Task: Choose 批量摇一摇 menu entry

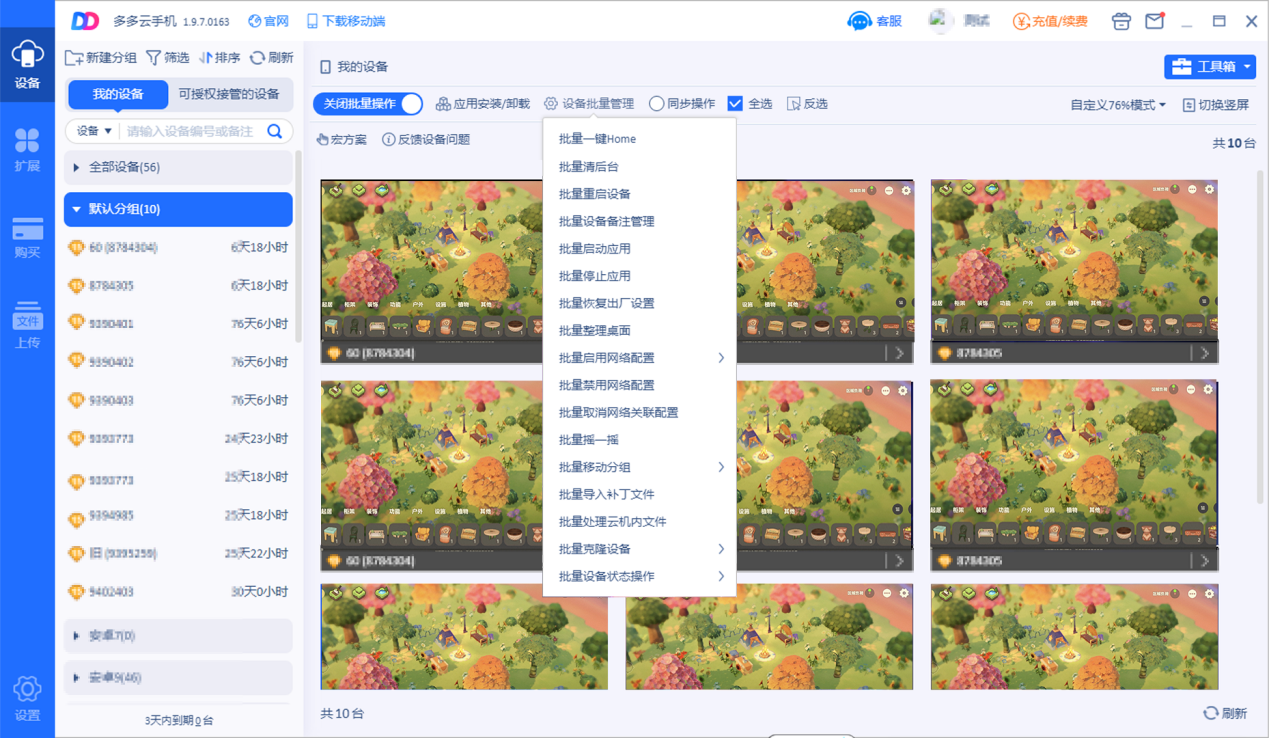Action: click(639, 440)
